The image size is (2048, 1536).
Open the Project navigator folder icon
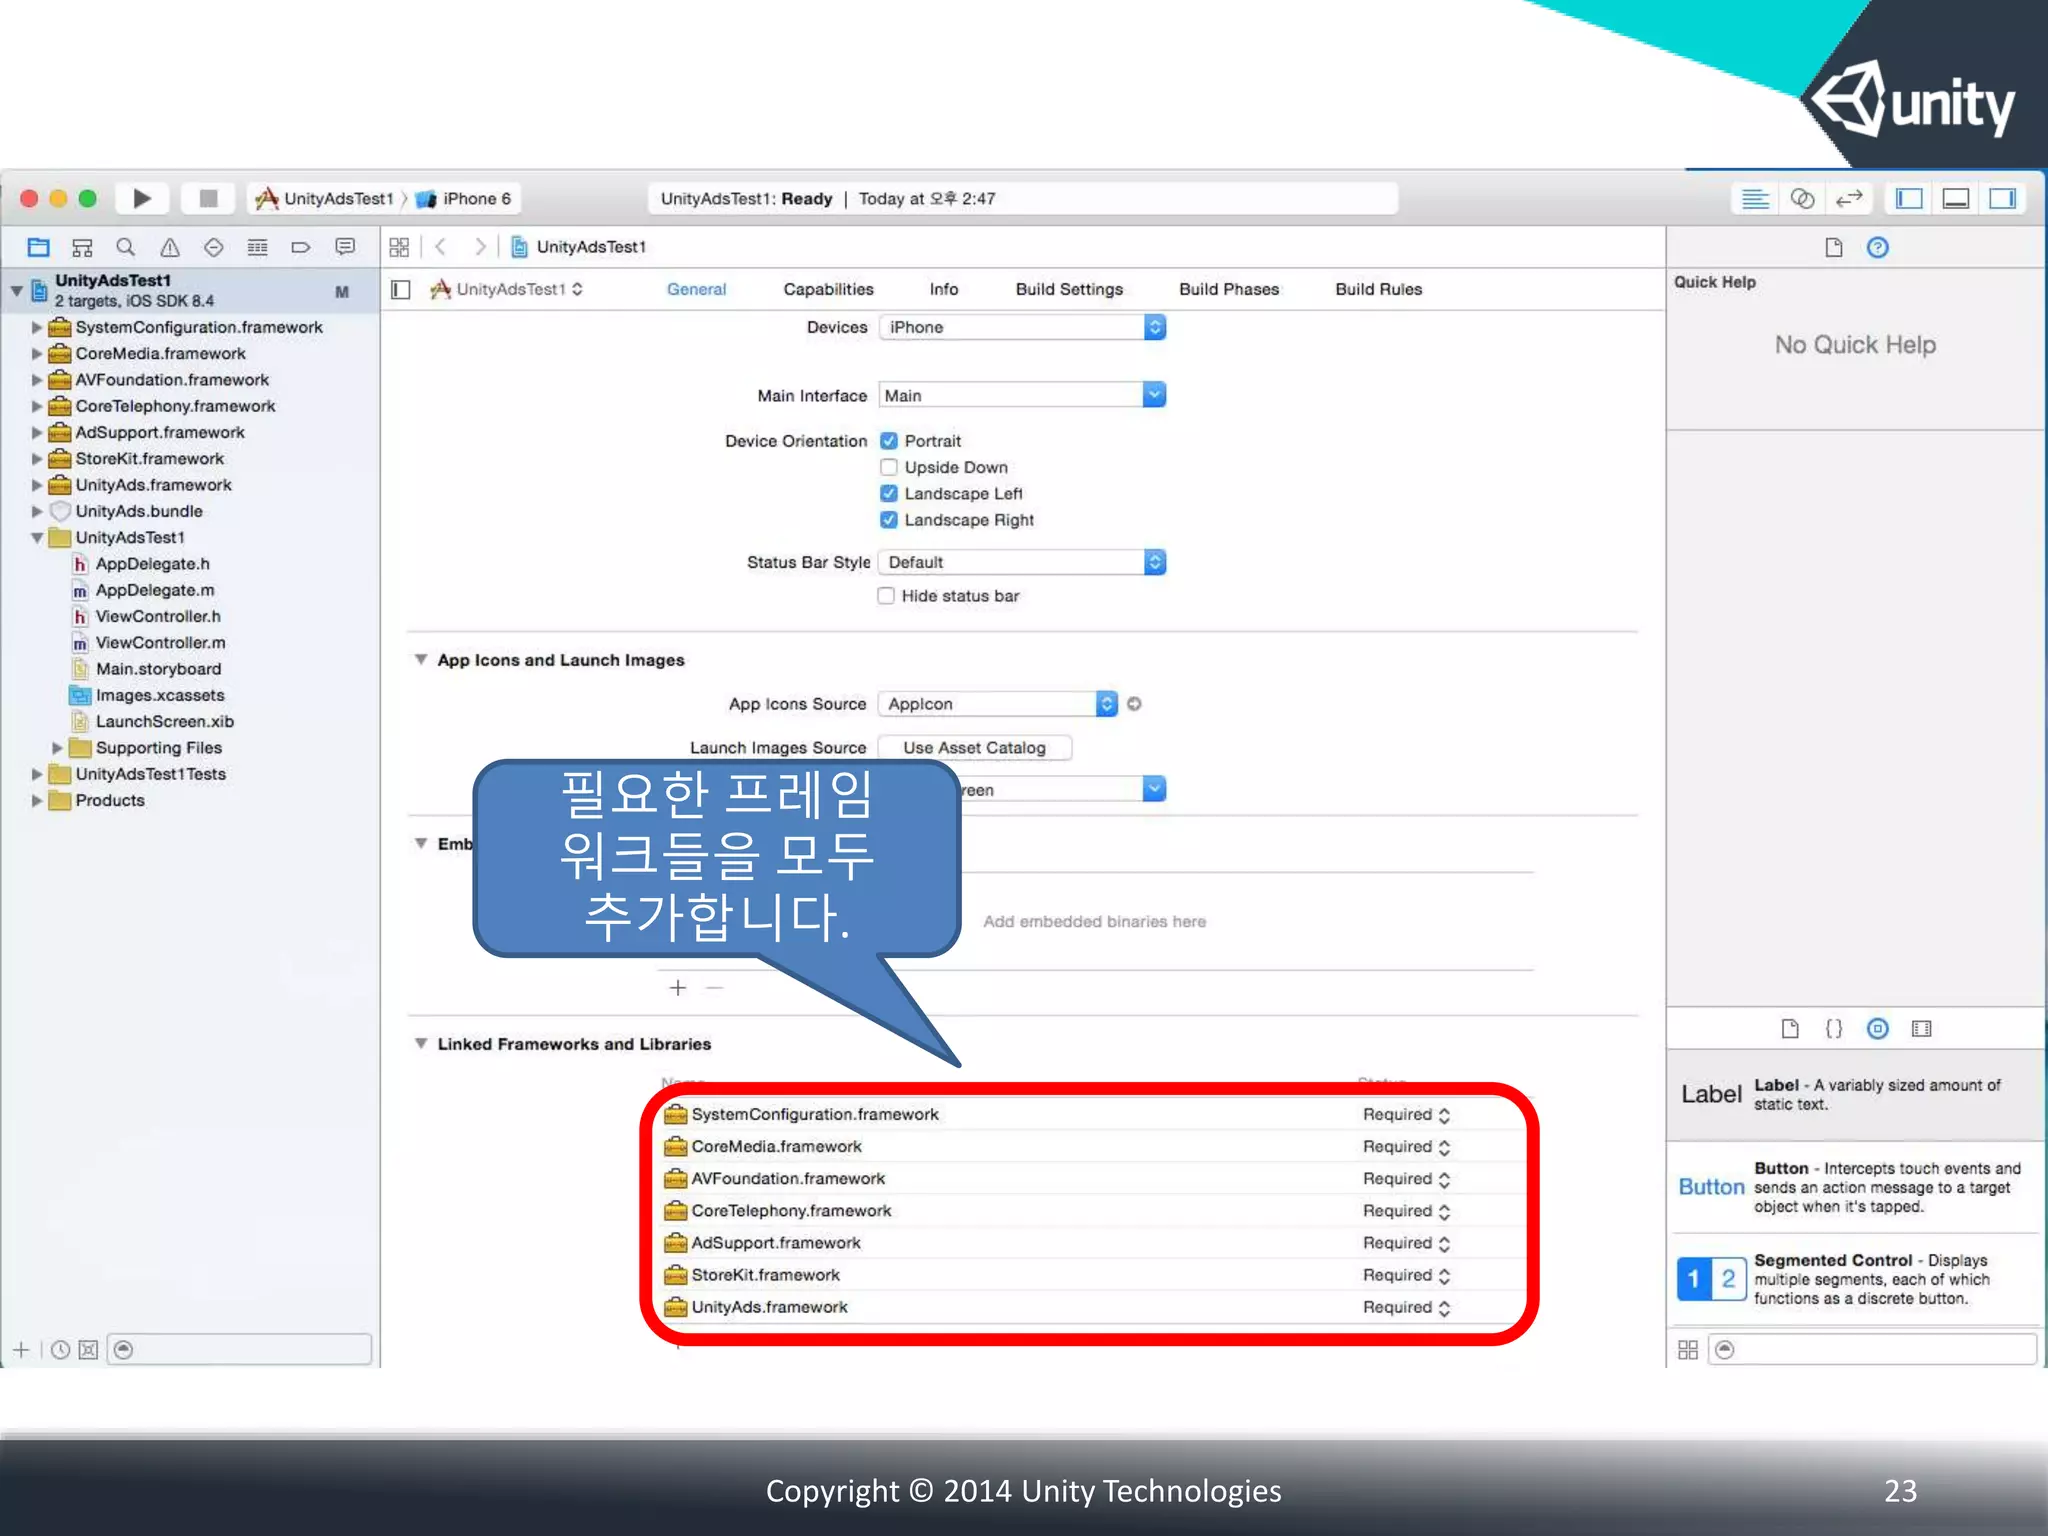click(39, 247)
